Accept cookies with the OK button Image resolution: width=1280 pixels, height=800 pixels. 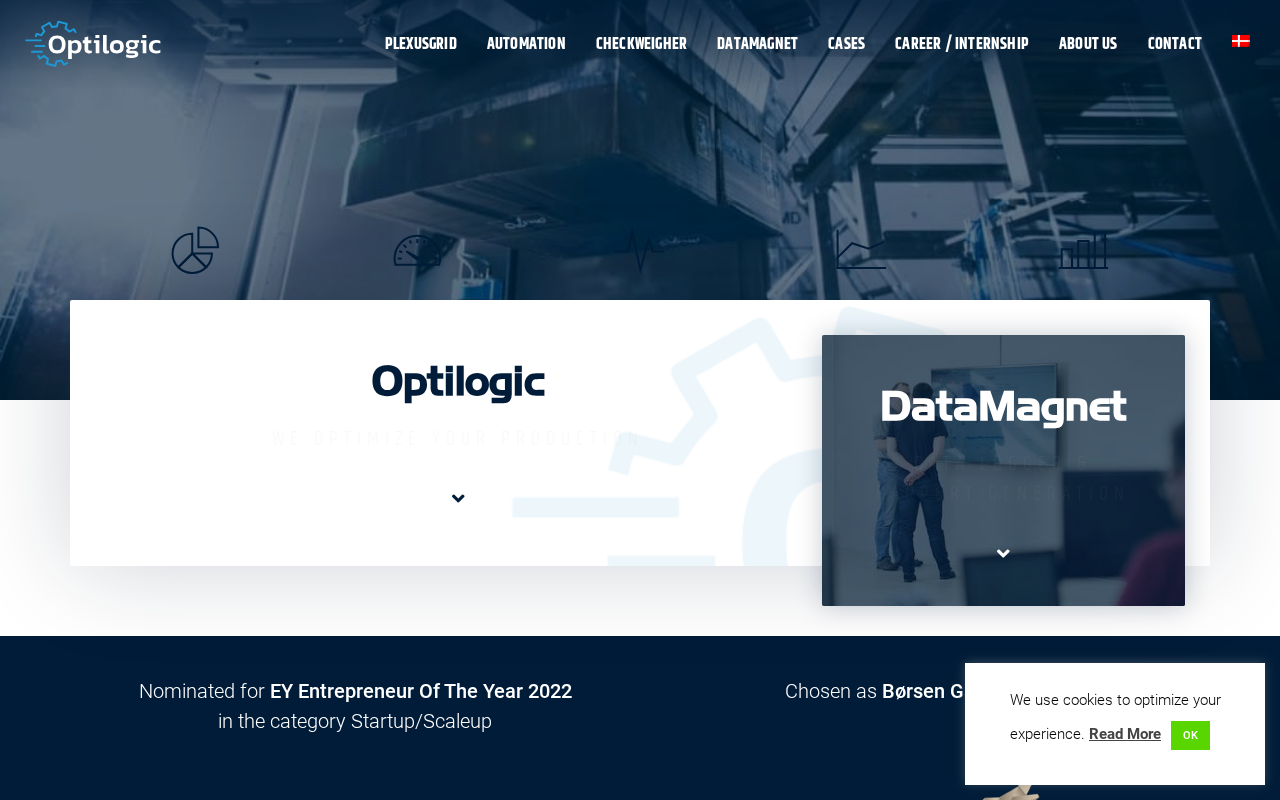[1190, 735]
